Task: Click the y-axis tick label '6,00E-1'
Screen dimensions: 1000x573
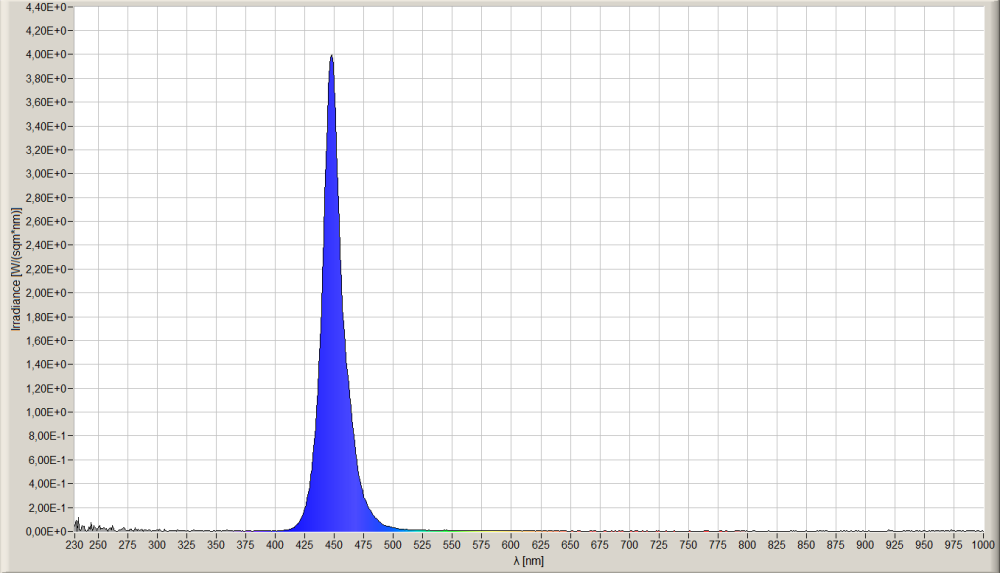Action: pos(48,460)
